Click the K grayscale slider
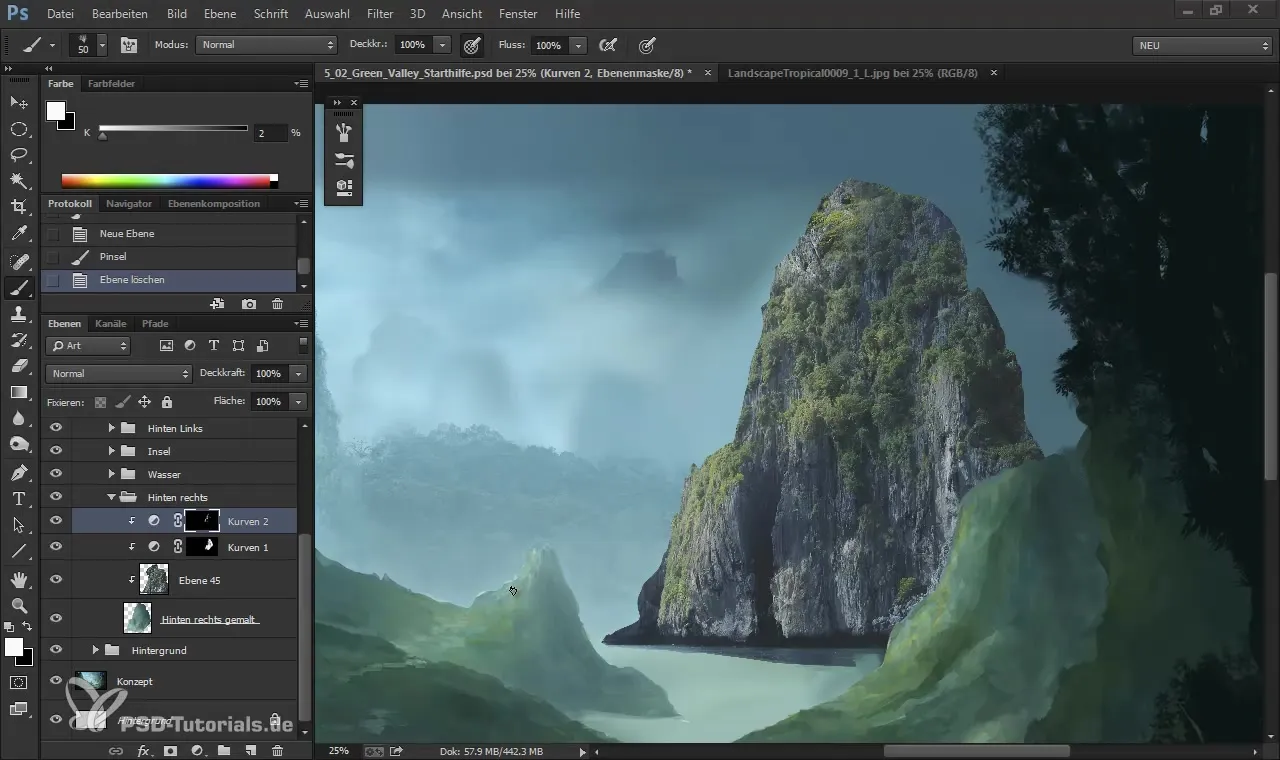 173,128
